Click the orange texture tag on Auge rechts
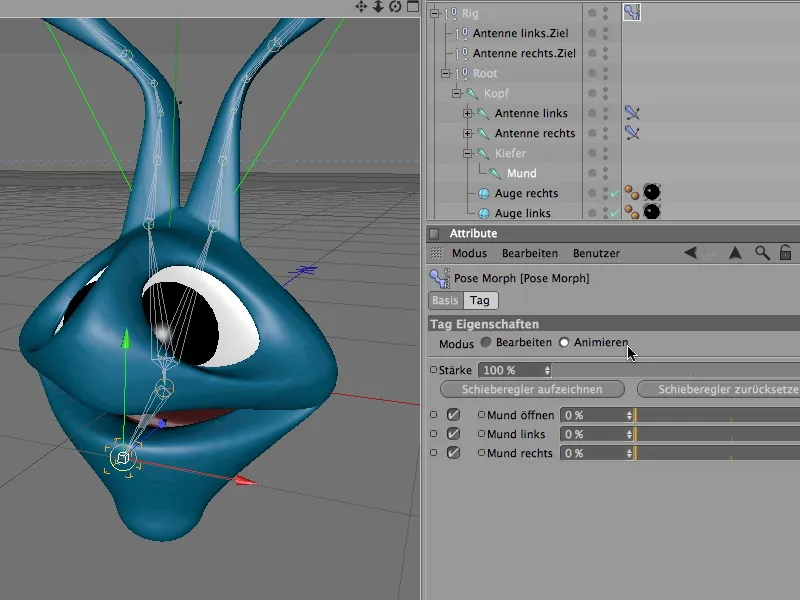 (x=632, y=193)
